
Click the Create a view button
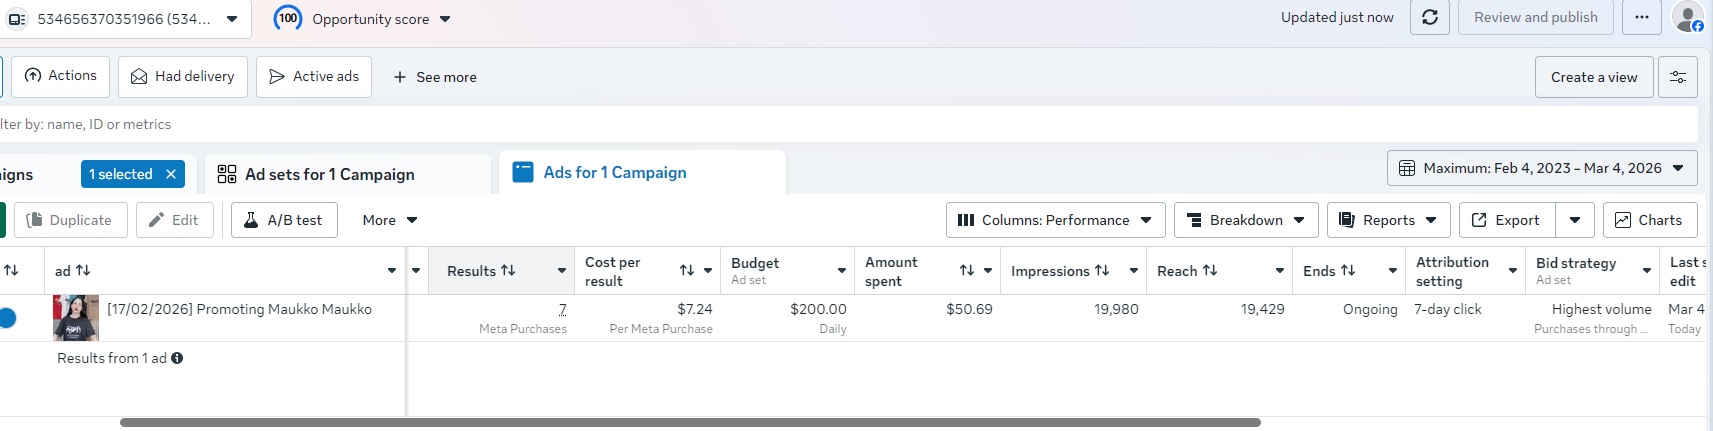pos(1594,77)
